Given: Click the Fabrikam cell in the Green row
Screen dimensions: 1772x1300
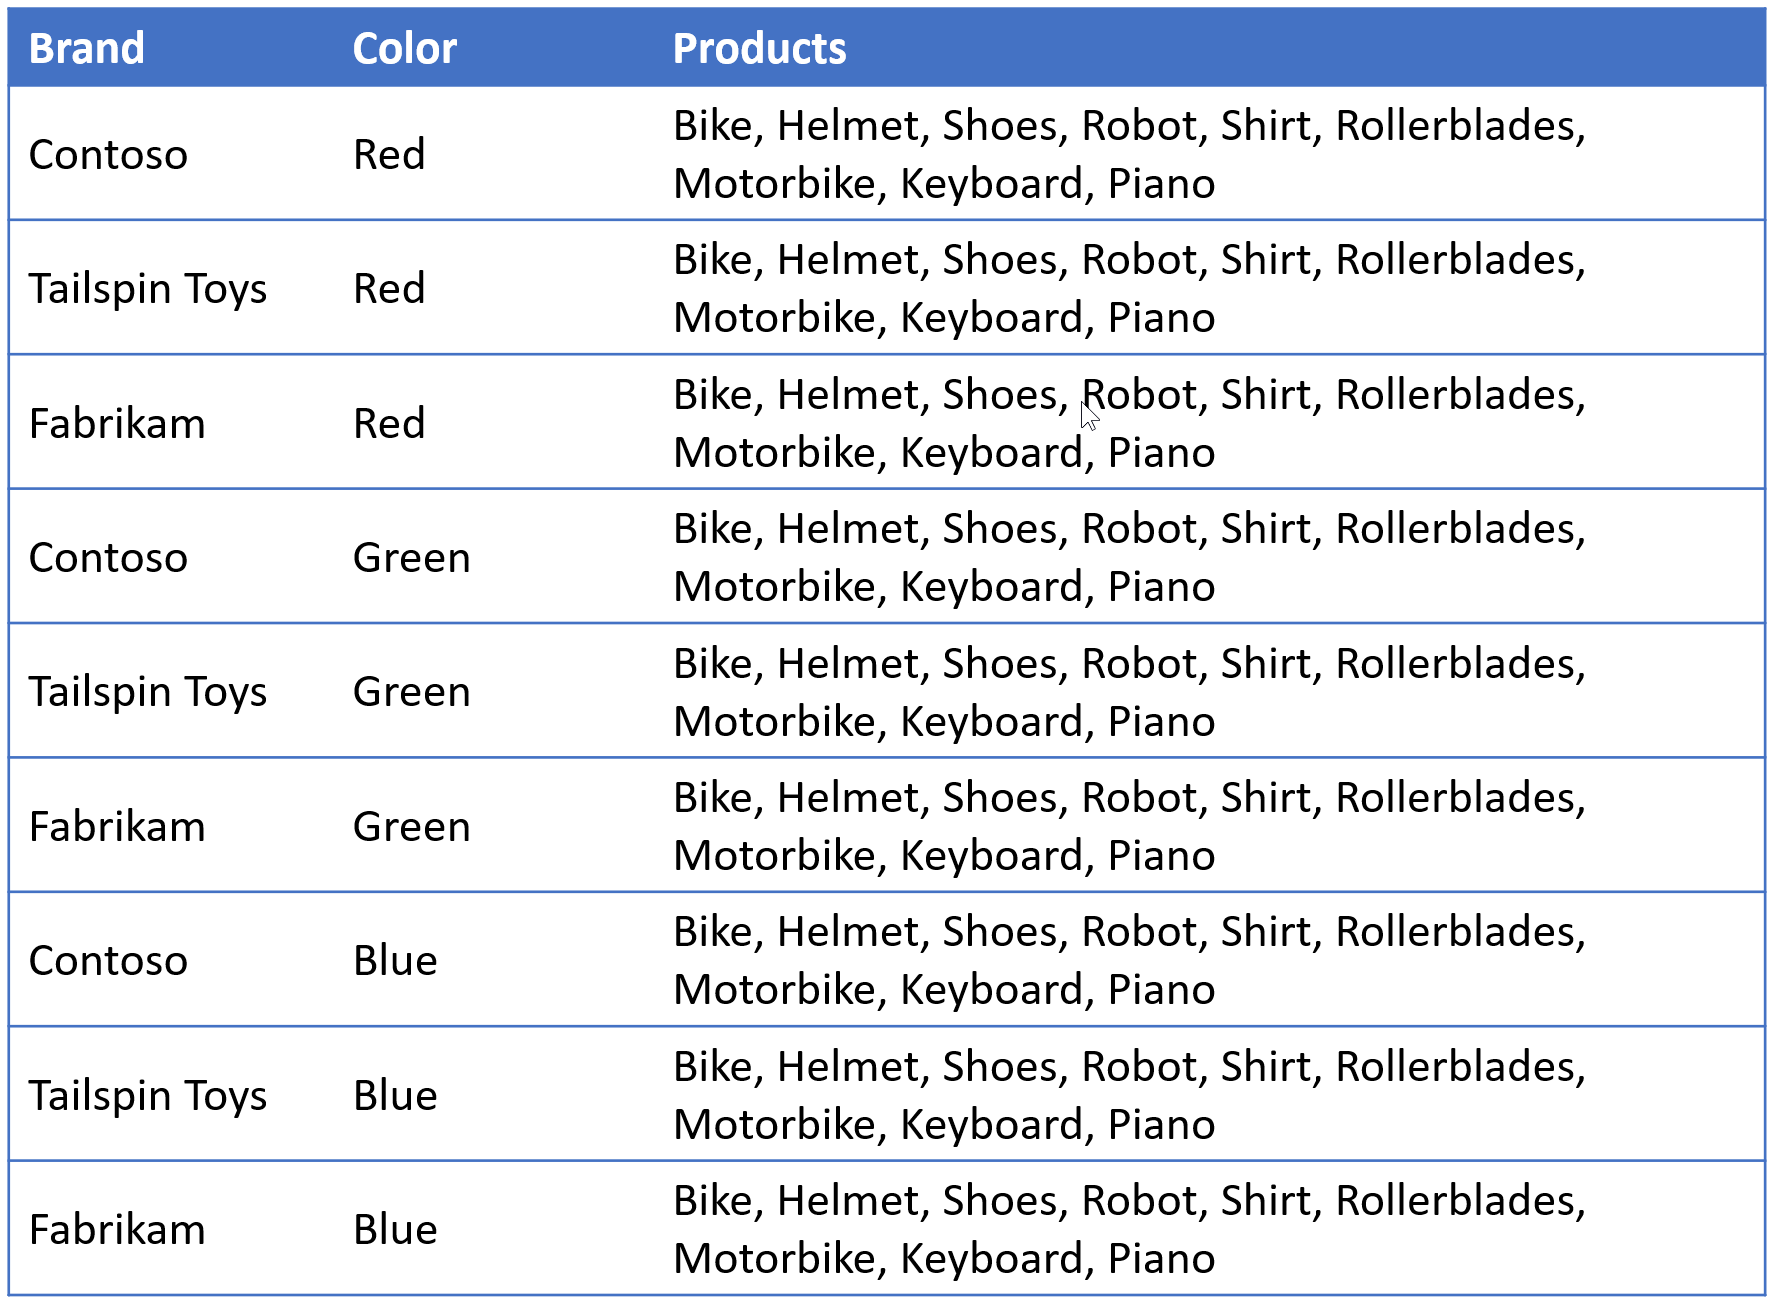Looking at the screenshot, I should (117, 827).
